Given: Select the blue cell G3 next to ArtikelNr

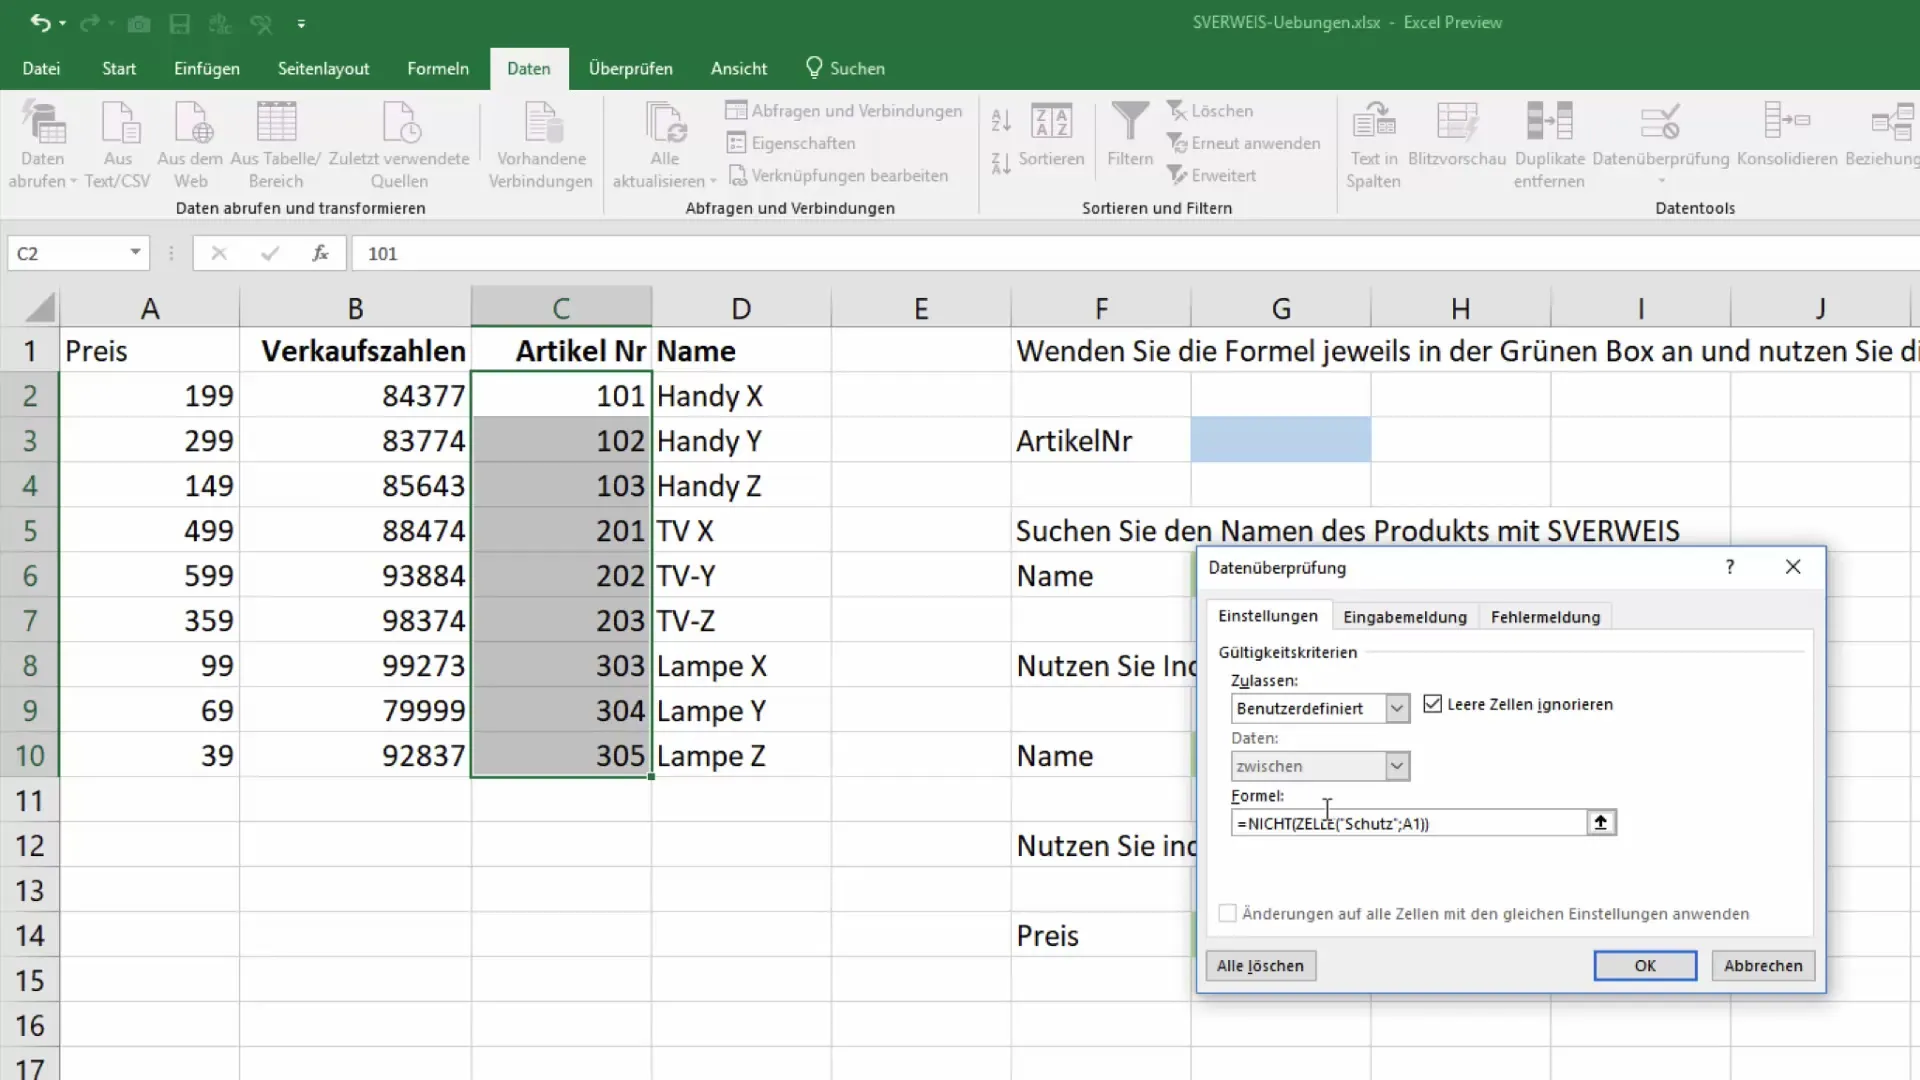Looking at the screenshot, I should (1281, 440).
